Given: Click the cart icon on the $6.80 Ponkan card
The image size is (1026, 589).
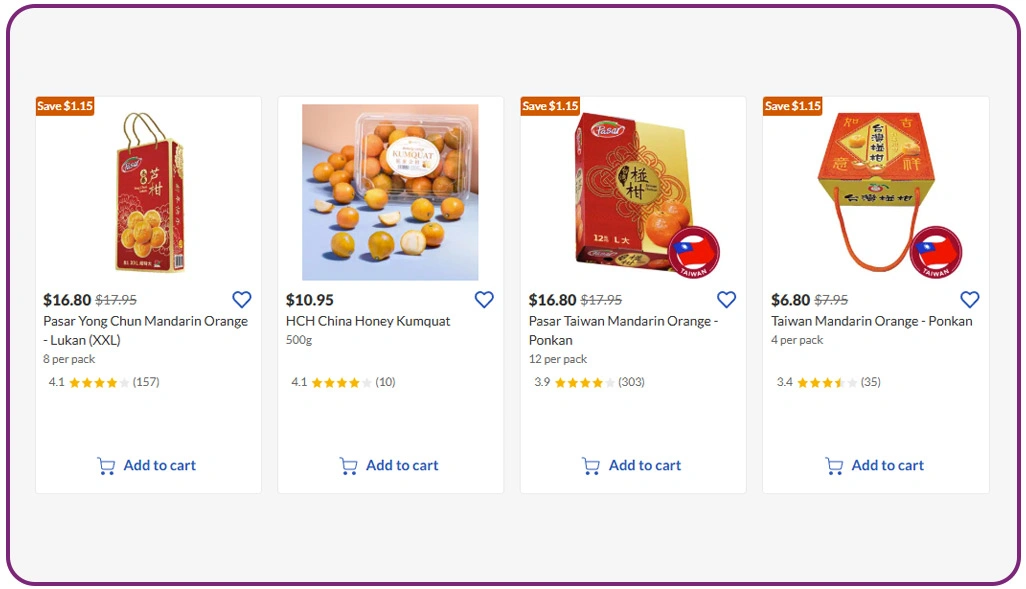Looking at the screenshot, I should point(834,465).
